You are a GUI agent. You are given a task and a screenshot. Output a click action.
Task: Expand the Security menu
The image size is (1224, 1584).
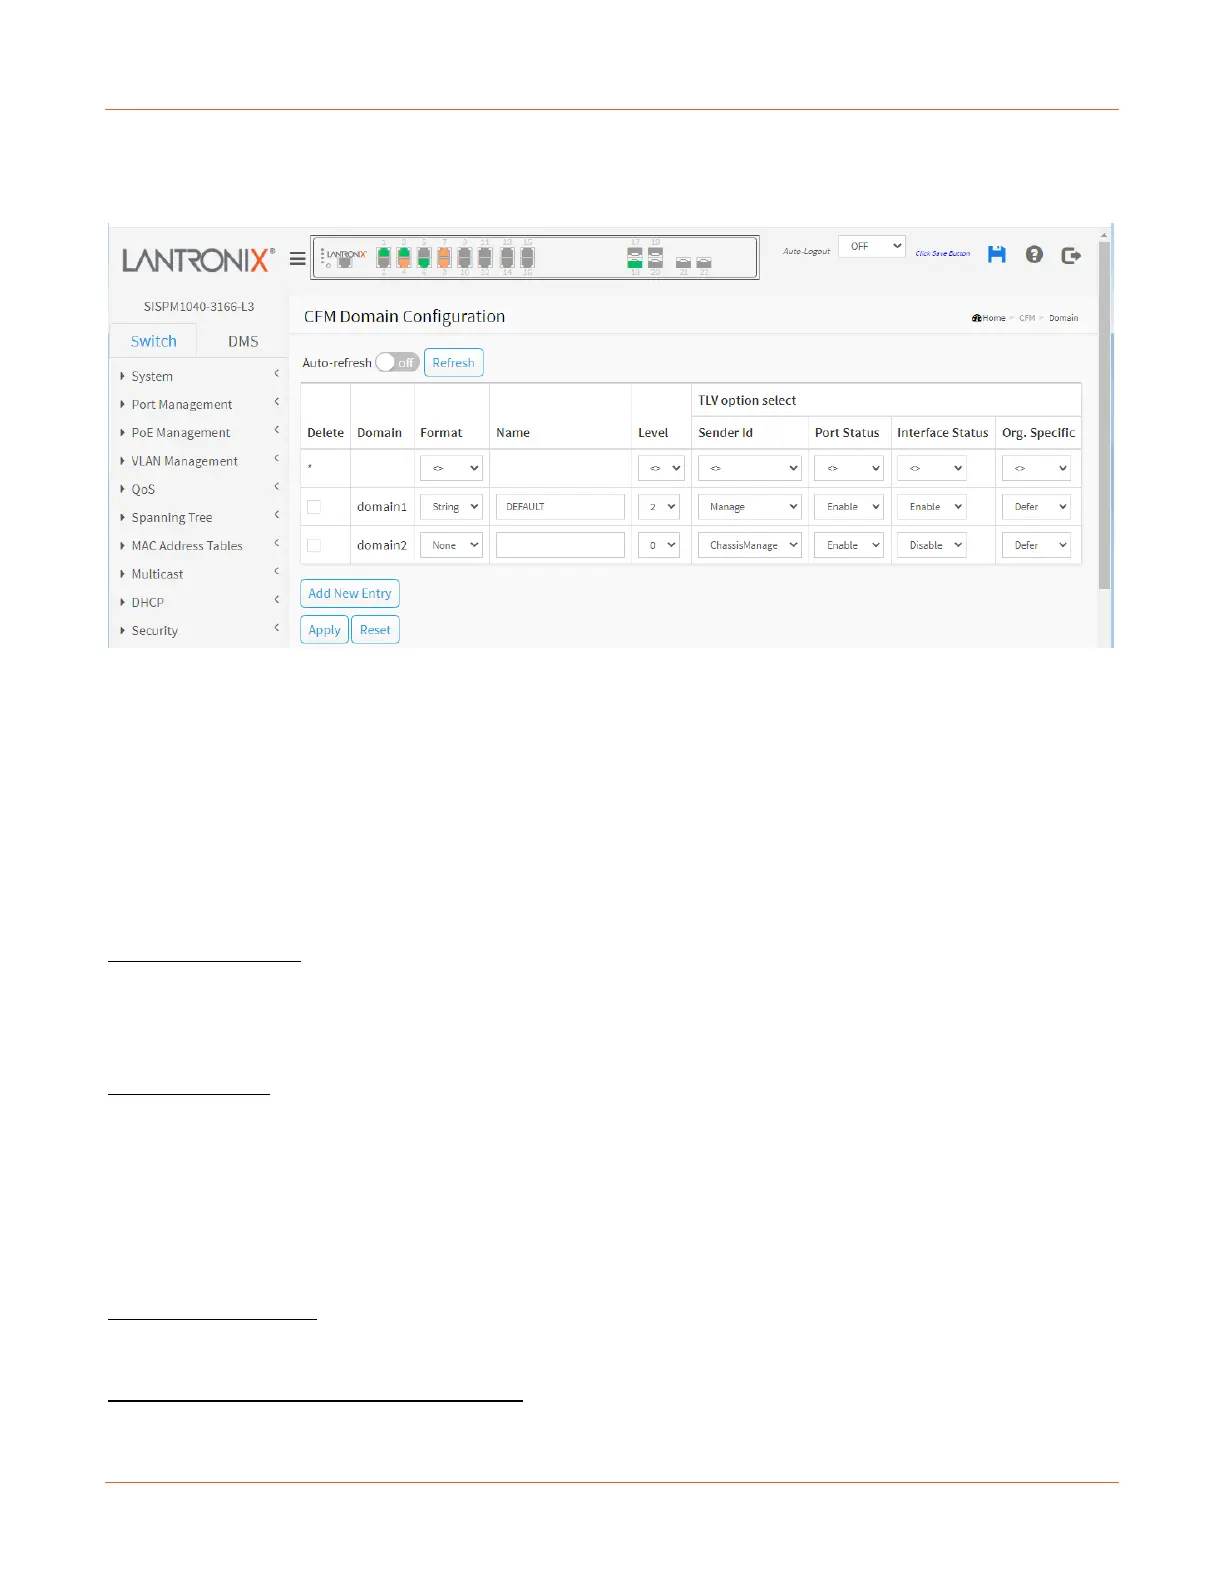[x=199, y=630]
